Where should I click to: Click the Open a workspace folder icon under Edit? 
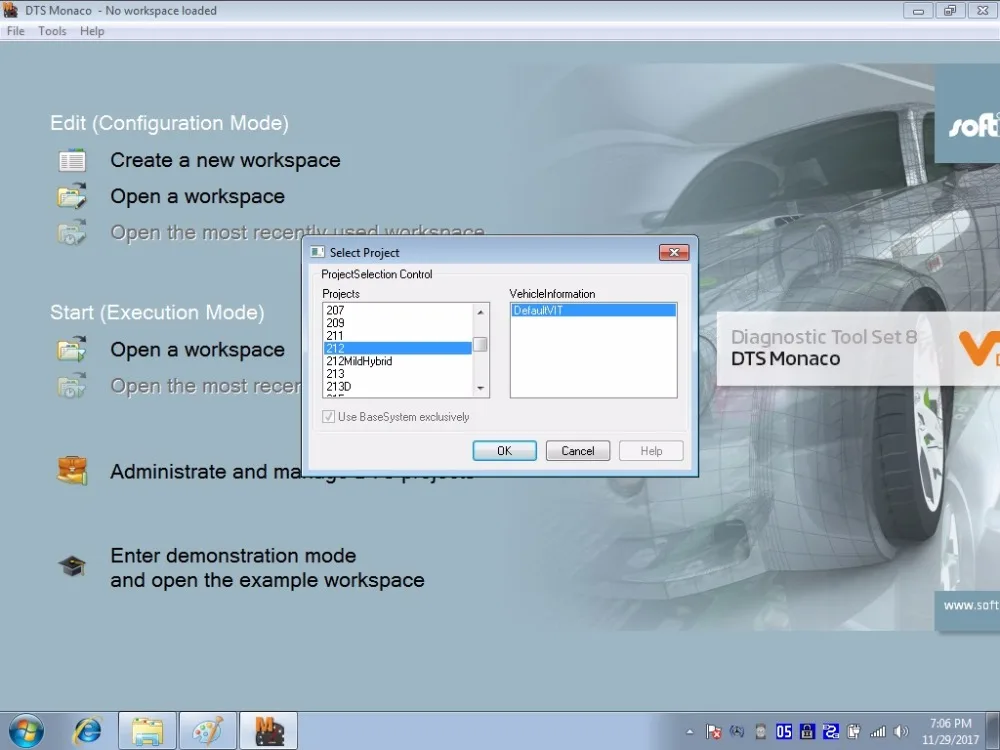point(72,196)
